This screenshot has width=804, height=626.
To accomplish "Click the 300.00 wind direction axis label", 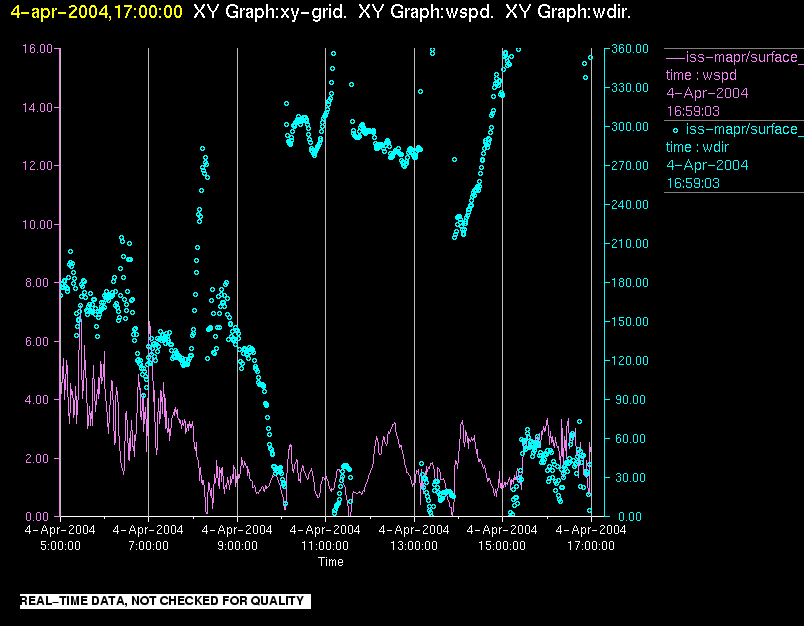I will click(x=630, y=127).
